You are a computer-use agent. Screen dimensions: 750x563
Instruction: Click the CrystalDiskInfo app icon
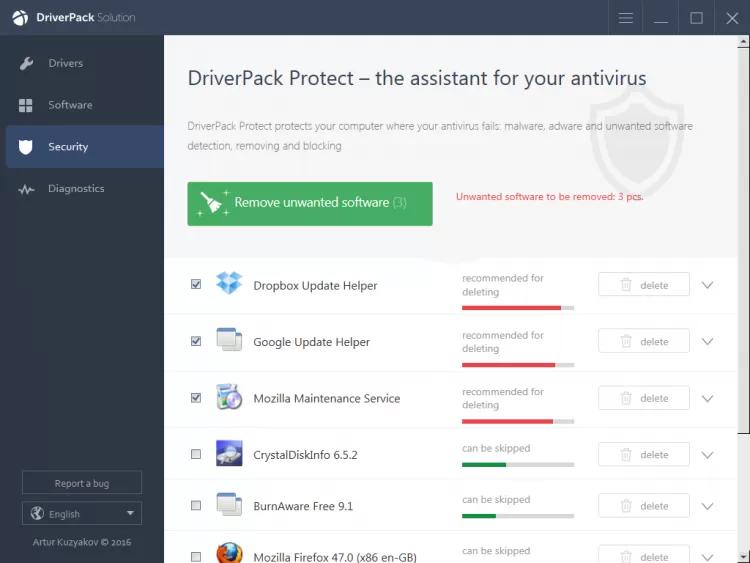click(x=229, y=453)
